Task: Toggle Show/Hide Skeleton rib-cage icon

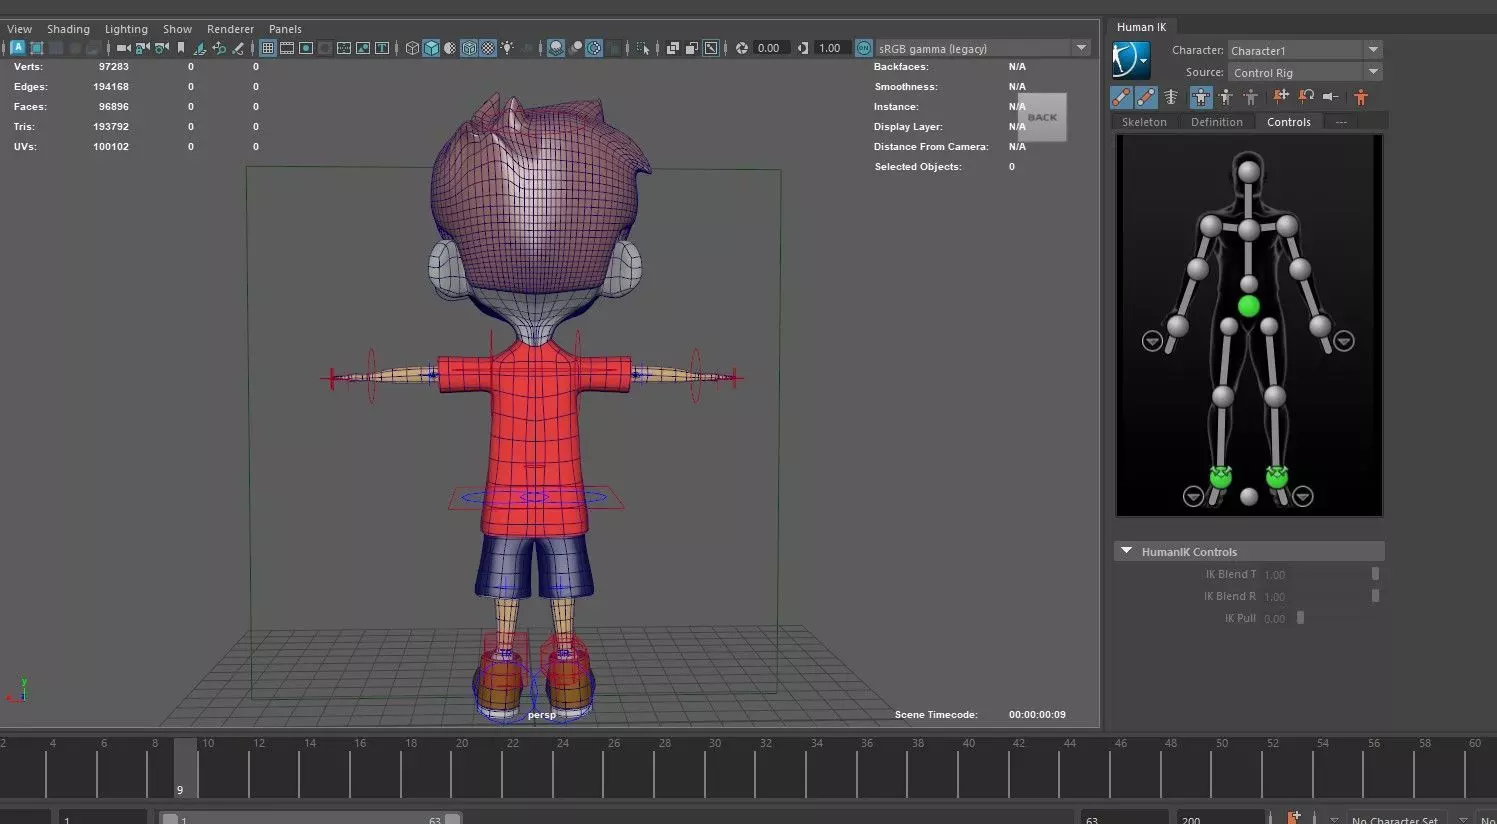Action: click(x=1171, y=97)
